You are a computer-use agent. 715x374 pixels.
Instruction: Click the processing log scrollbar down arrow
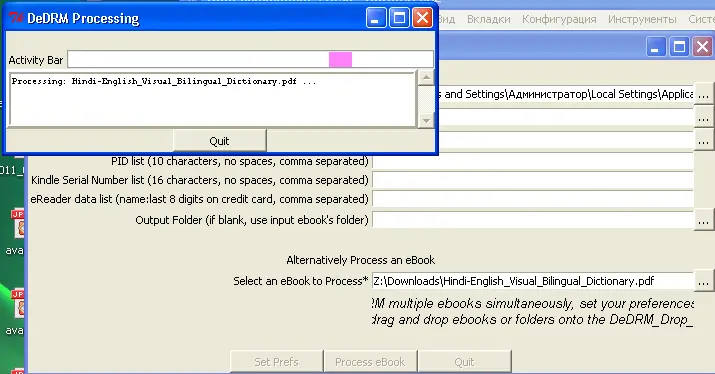426,120
